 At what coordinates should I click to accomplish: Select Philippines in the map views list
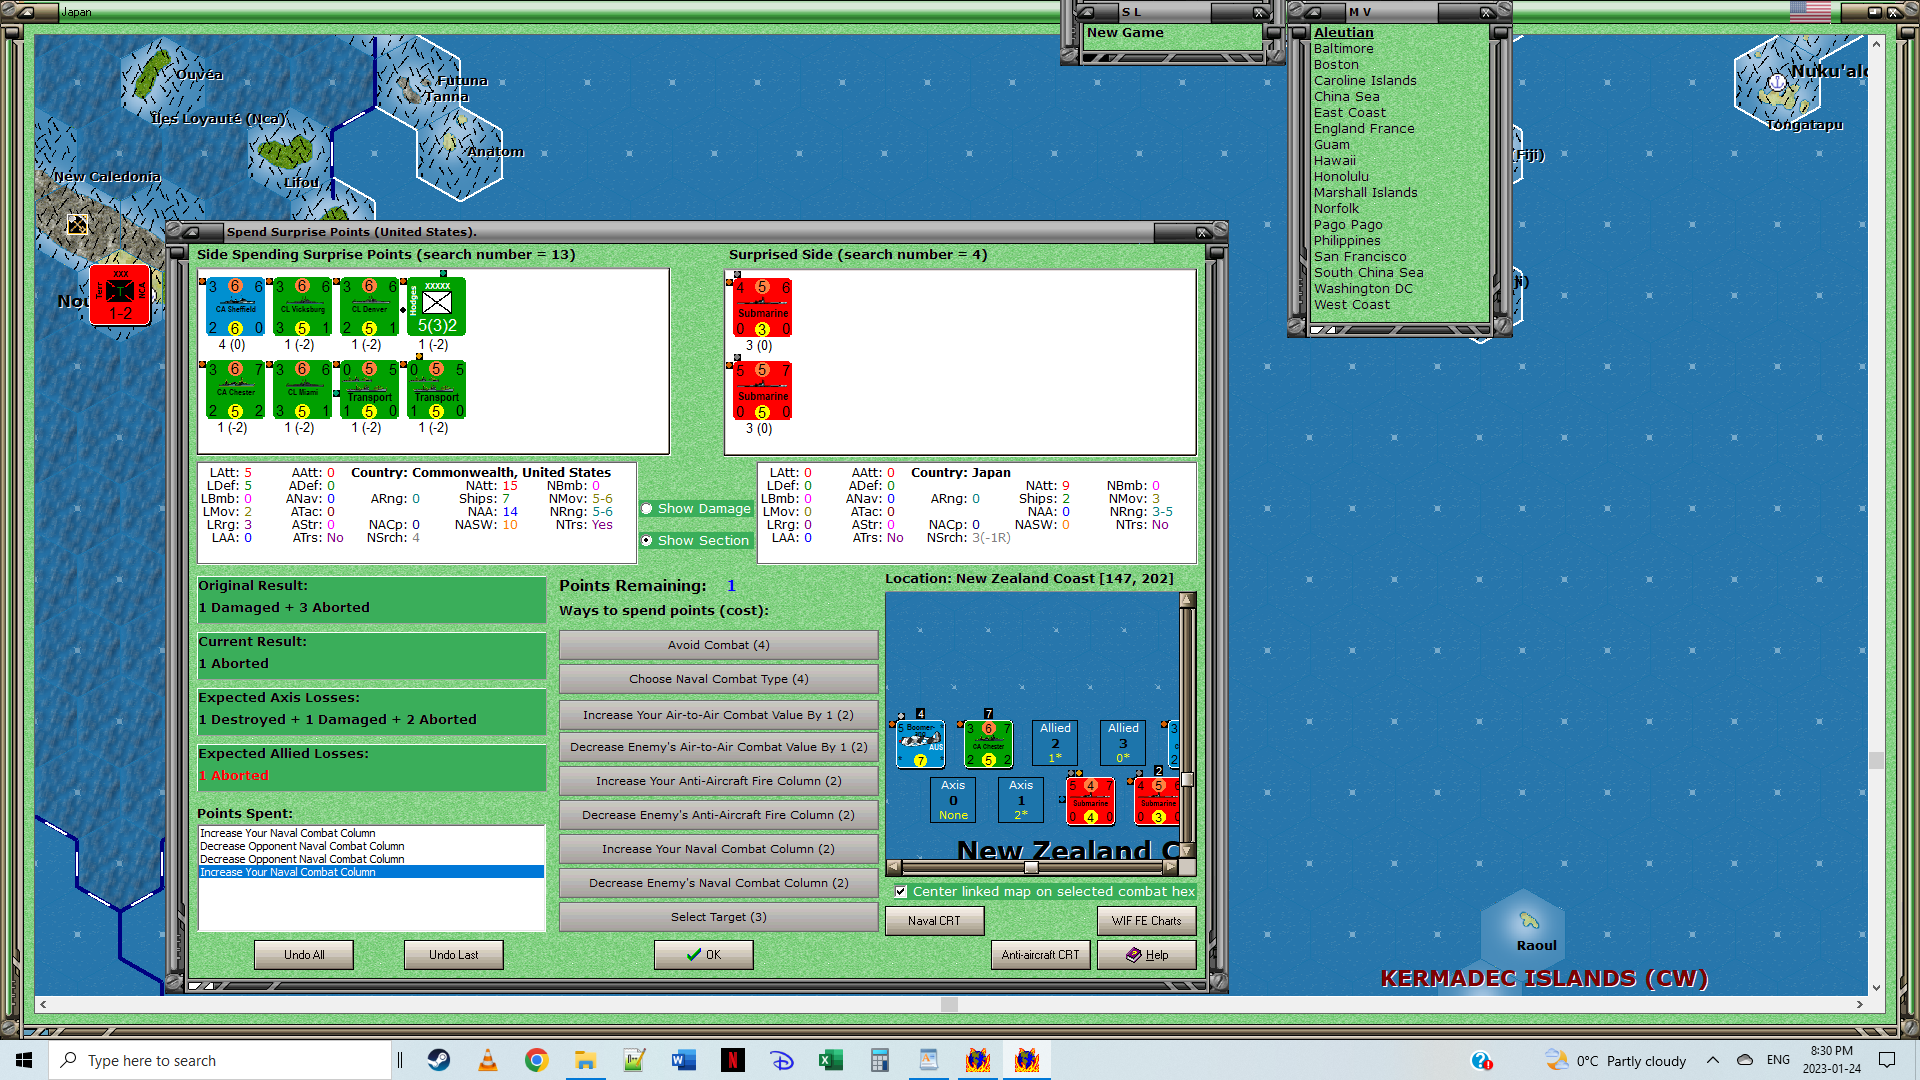1346,240
